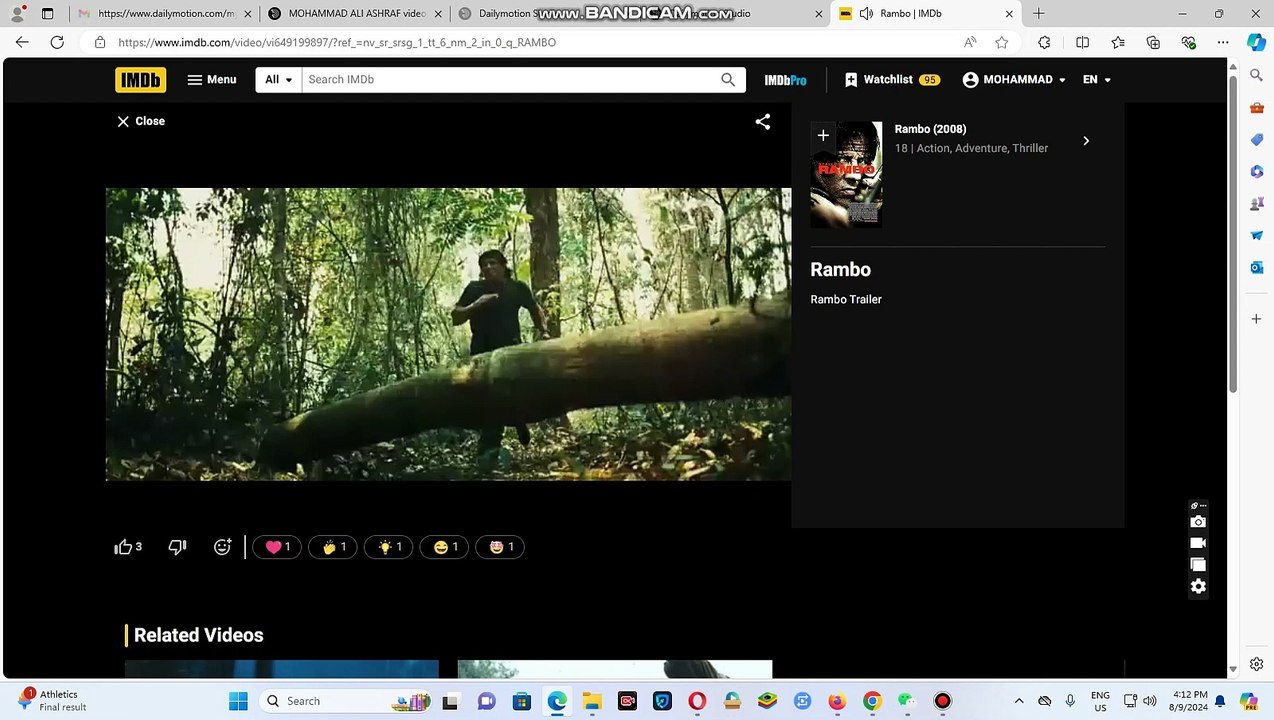Open Bandicam settings gear
Image resolution: width=1274 pixels, height=720 pixels.
(1198, 587)
